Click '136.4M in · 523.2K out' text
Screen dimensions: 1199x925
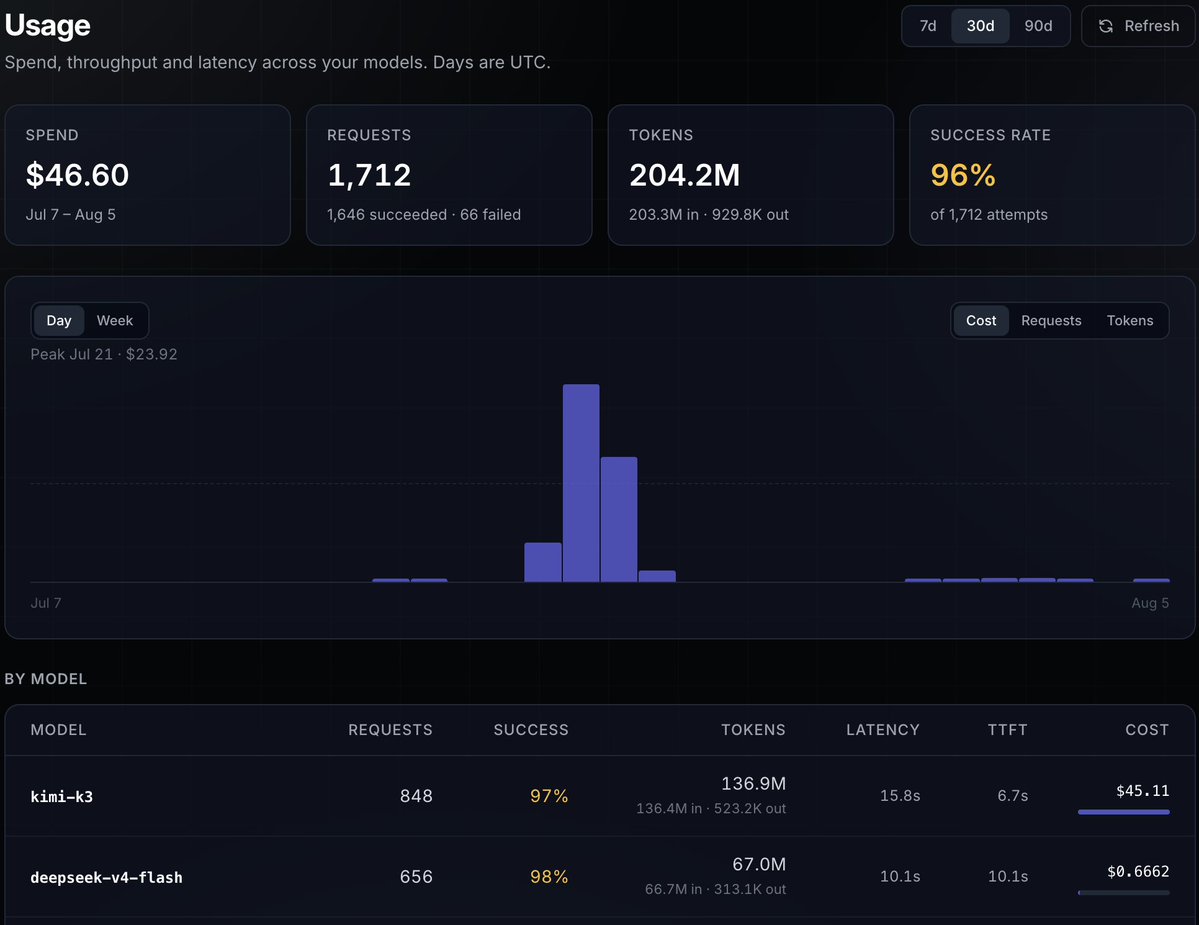(x=711, y=809)
